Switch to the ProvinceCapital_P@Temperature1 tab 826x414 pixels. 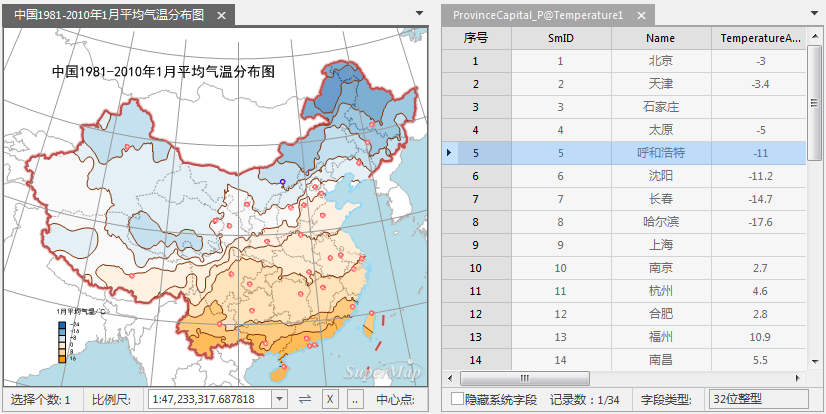click(537, 17)
